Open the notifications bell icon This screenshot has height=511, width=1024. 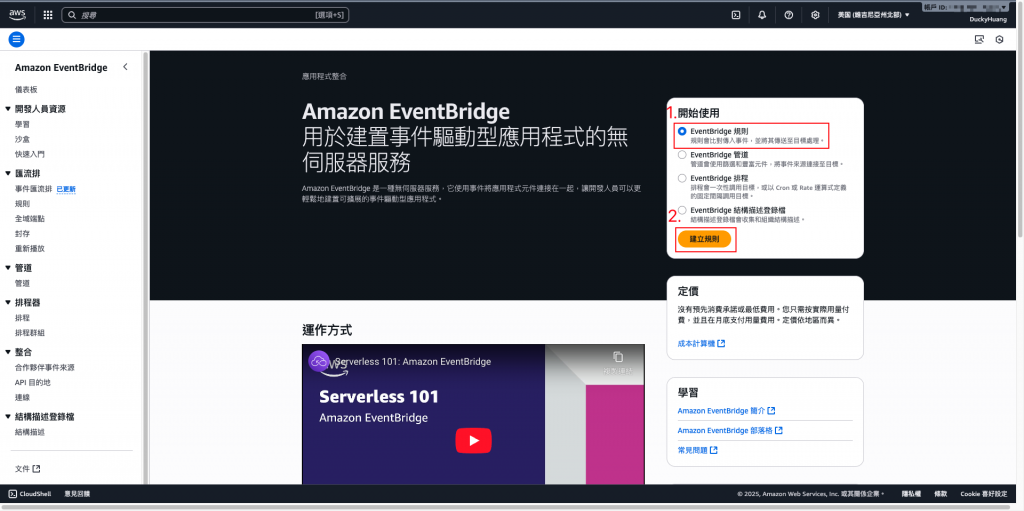click(x=762, y=15)
